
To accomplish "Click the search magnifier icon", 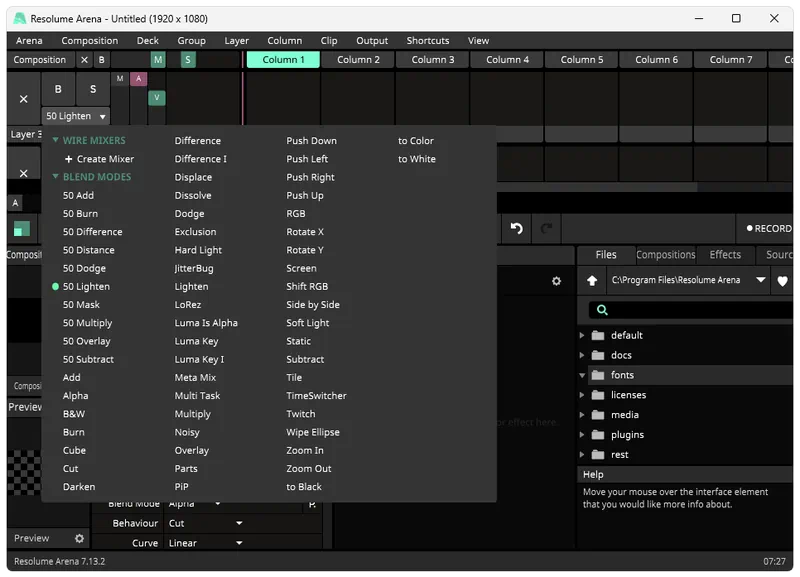I will (x=602, y=310).
